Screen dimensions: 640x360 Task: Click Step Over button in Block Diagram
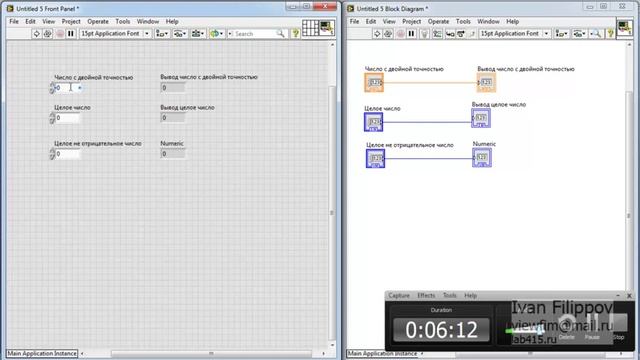tap(461, 33)
